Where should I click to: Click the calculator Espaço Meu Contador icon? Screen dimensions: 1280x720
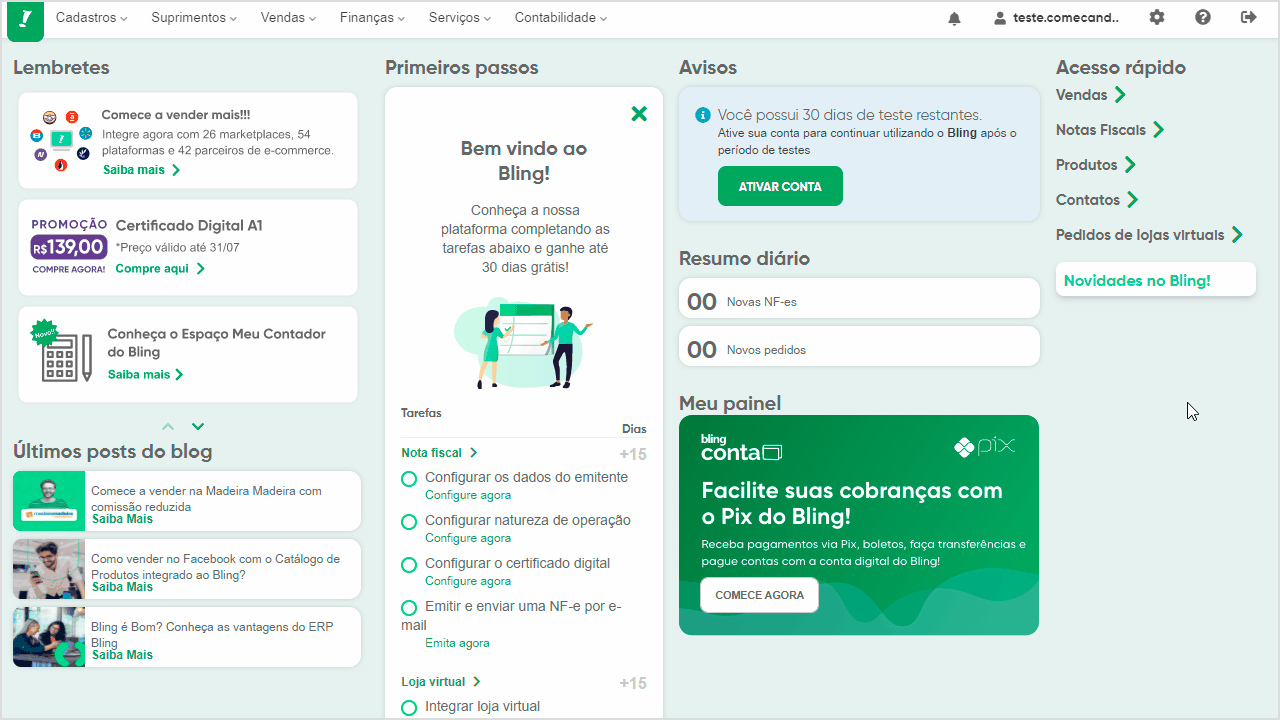point(62,351)
